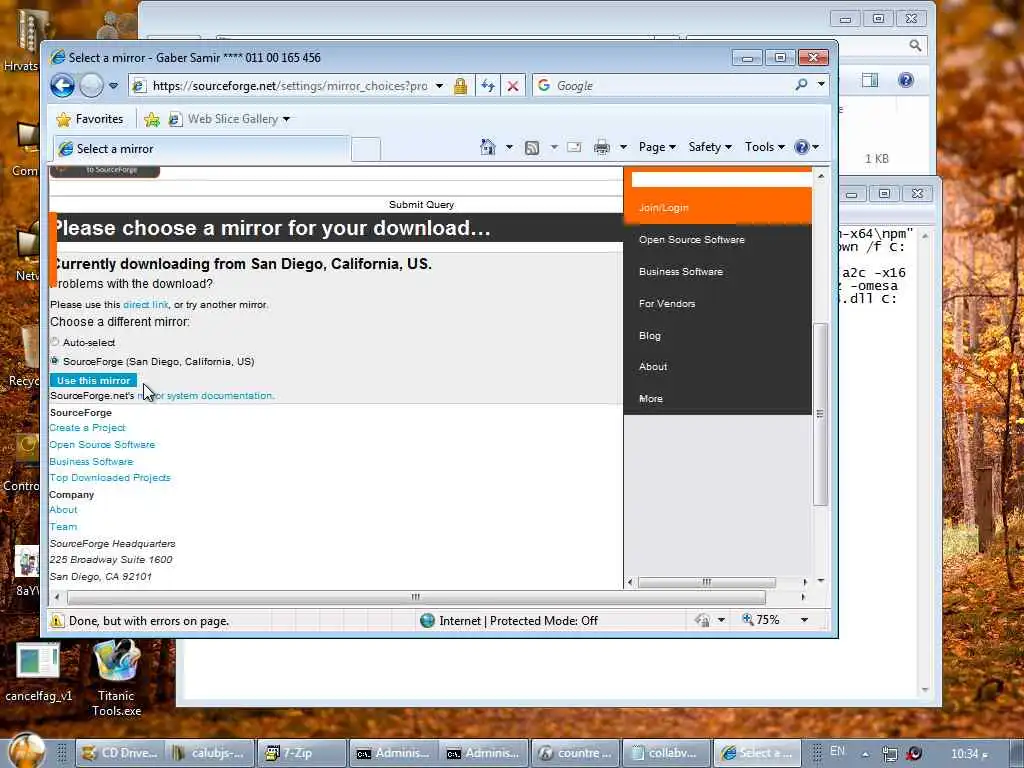Show hidden tray icons arrow
The image size is (1024, 768).
[865, 754]
